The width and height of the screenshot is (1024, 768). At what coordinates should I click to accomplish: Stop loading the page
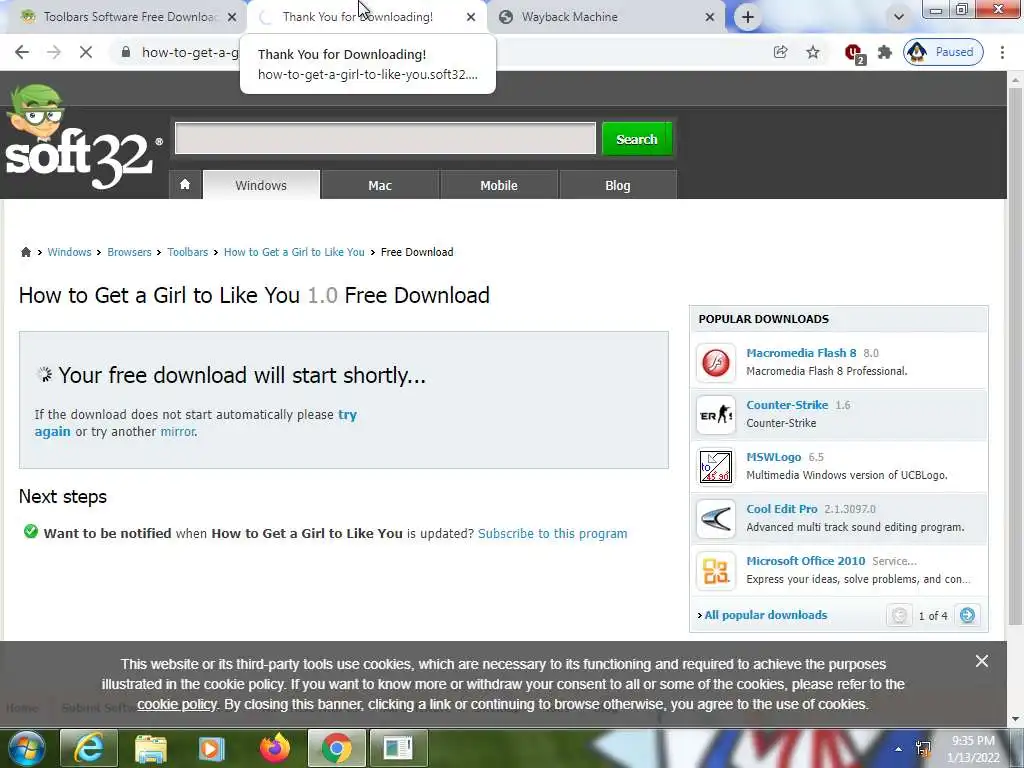tap(86, 52)
